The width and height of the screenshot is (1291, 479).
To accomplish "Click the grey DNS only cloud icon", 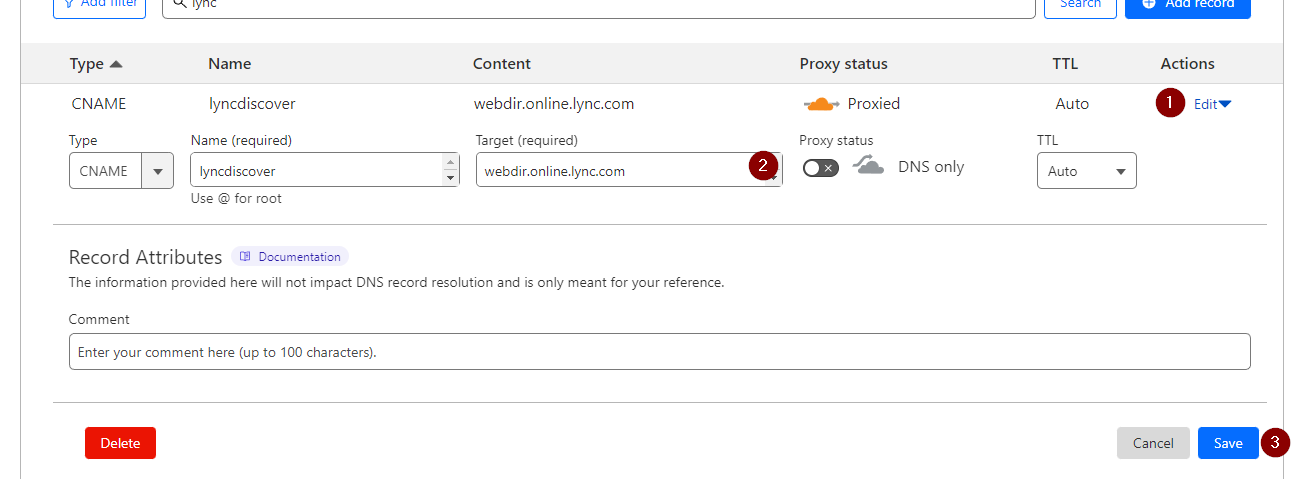I will point(868,167).
